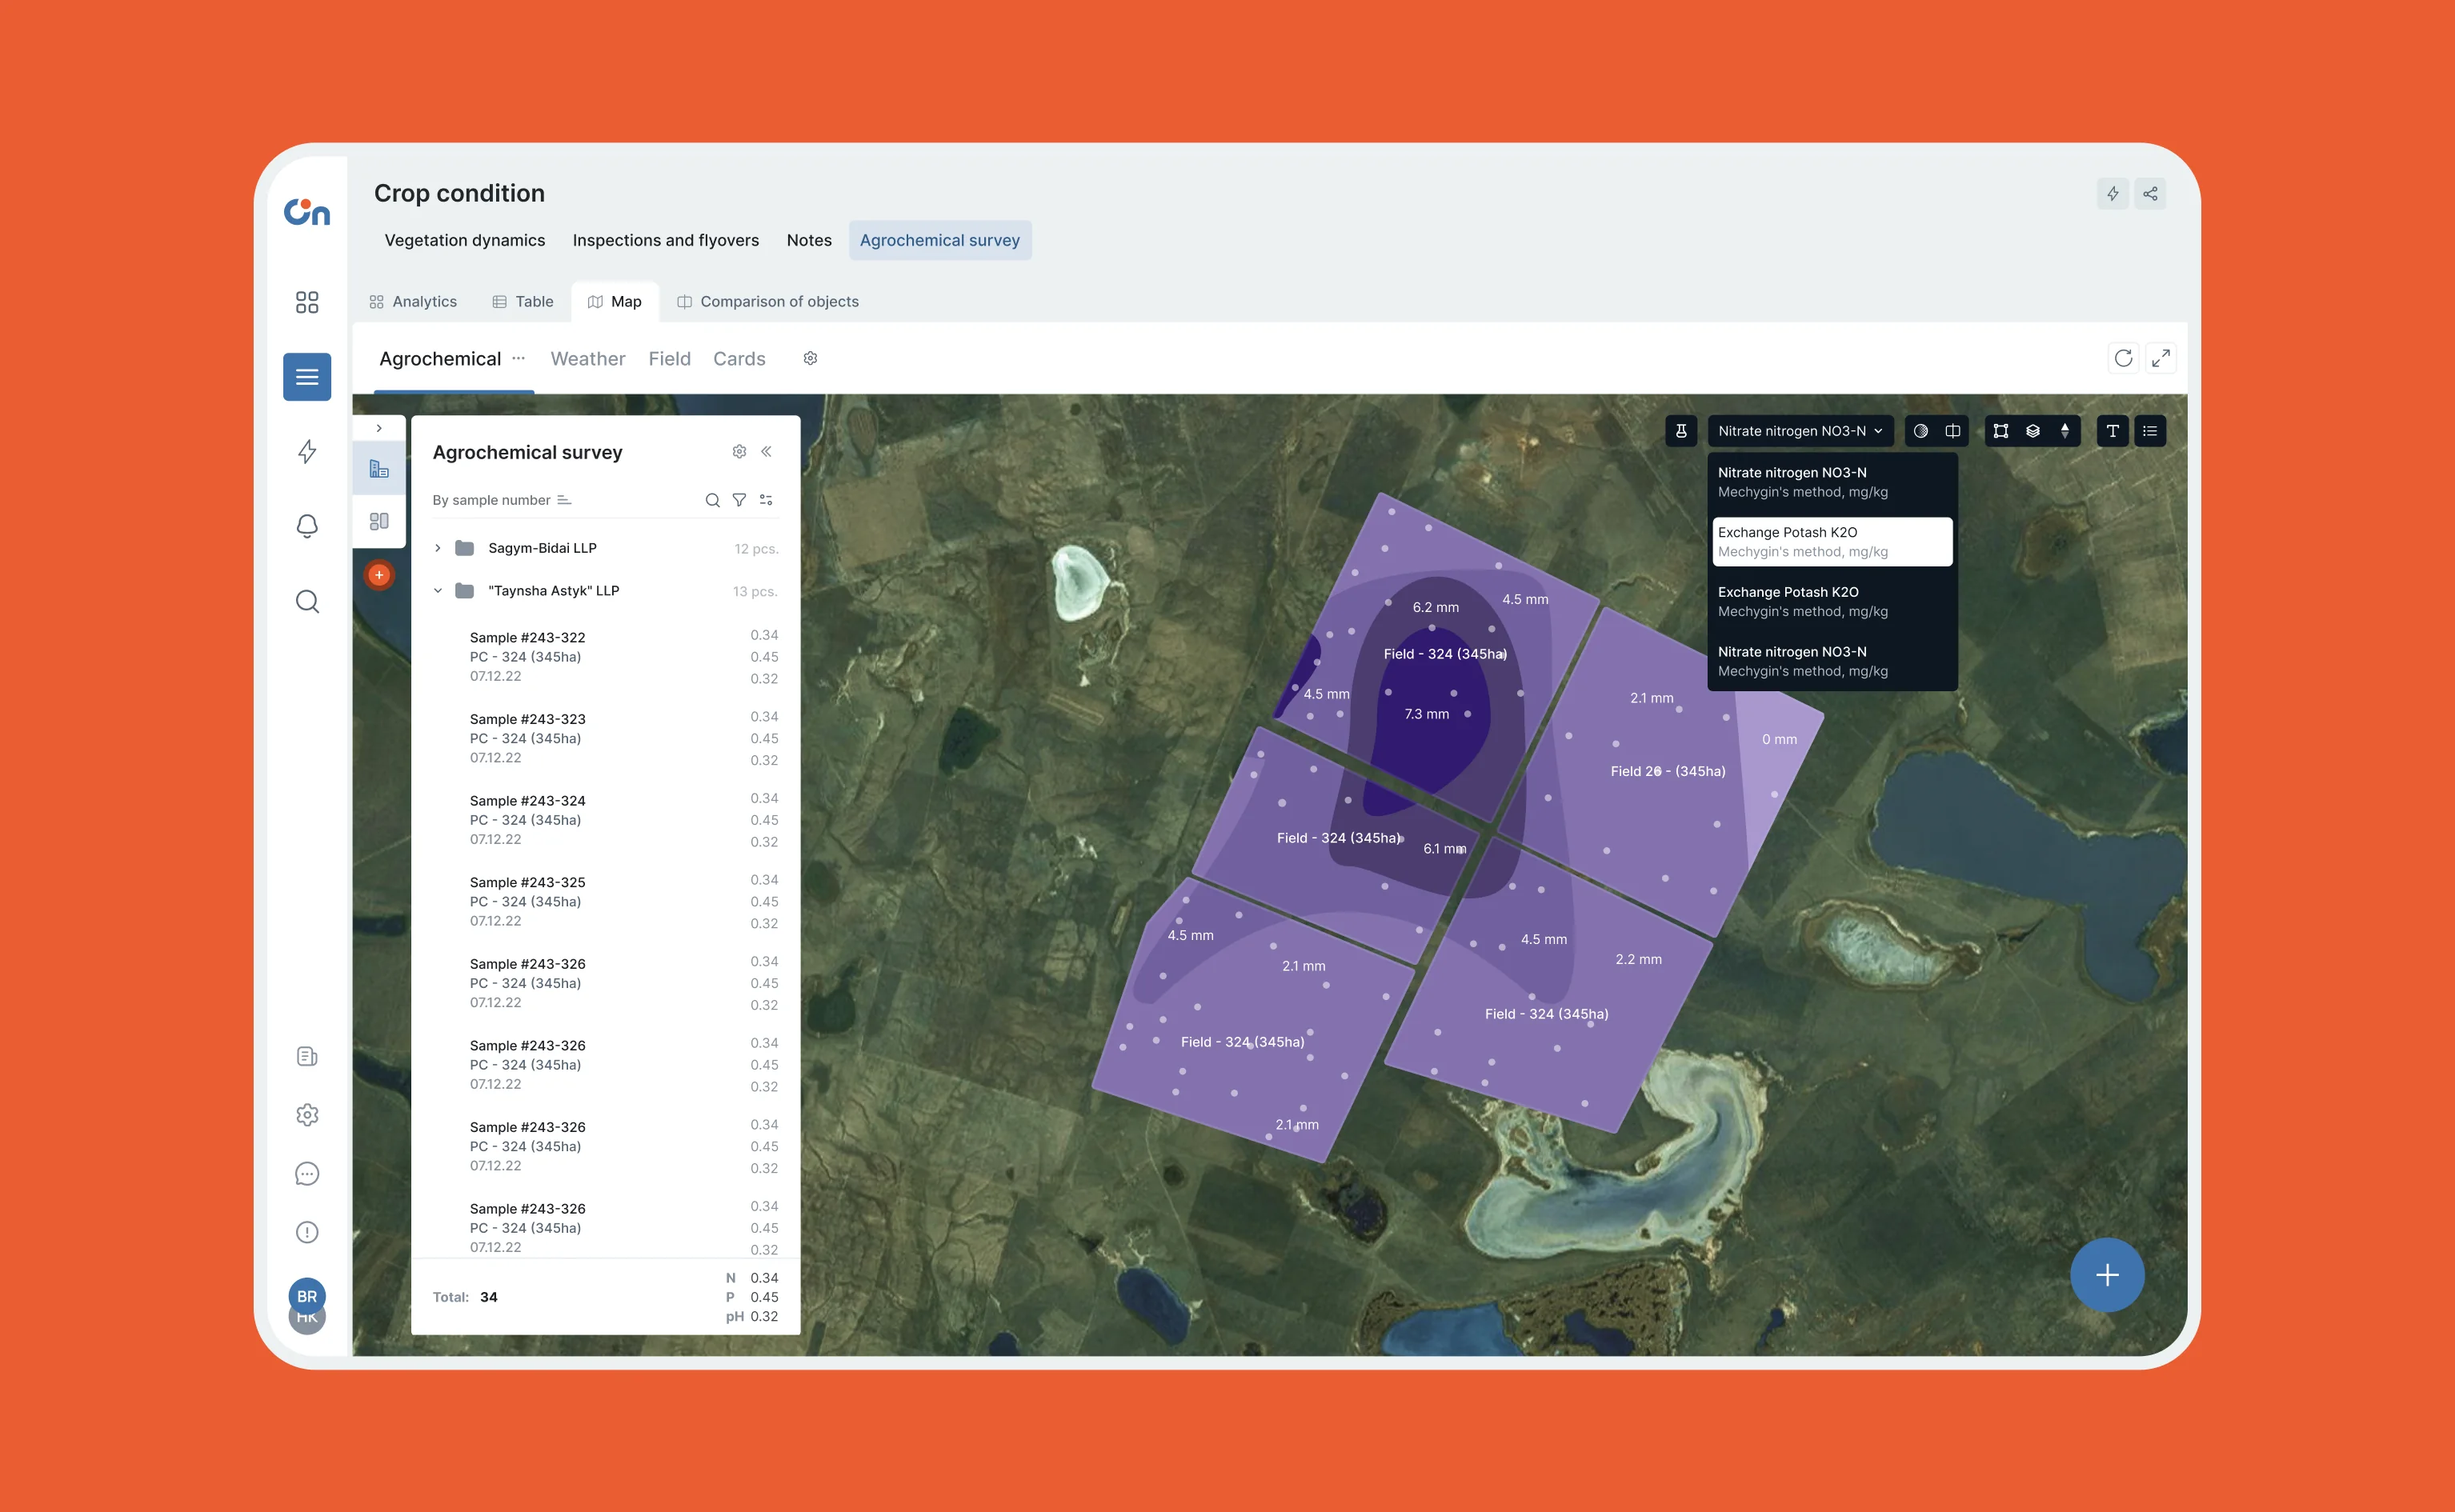Open the dashboard grid icon in sidebar
Image resolution: width=2455 pixels, height=1512 pixels.
(307, 302)
